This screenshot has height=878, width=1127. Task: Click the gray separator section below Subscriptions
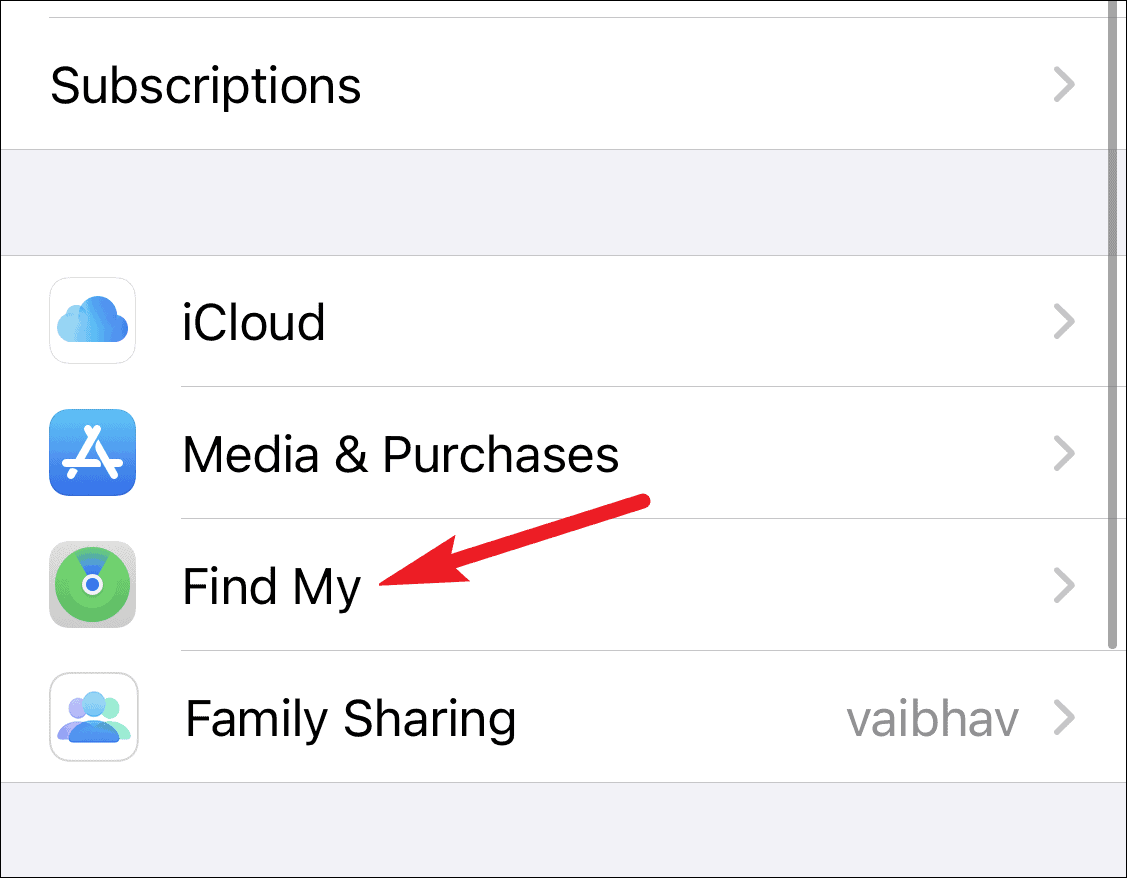[553, 203]
